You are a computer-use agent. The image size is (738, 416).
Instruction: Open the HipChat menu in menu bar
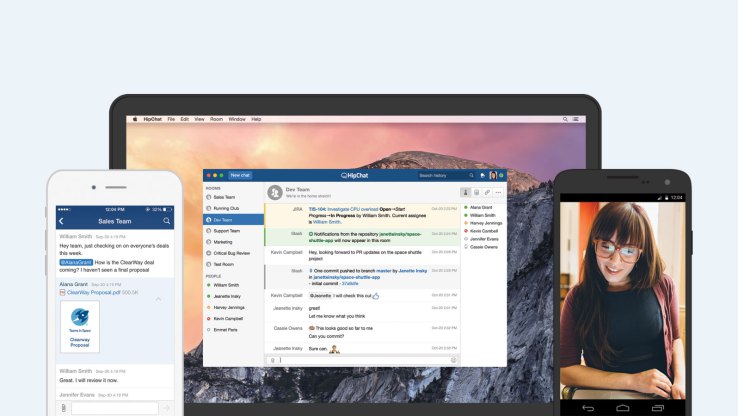tap(152, 120)
